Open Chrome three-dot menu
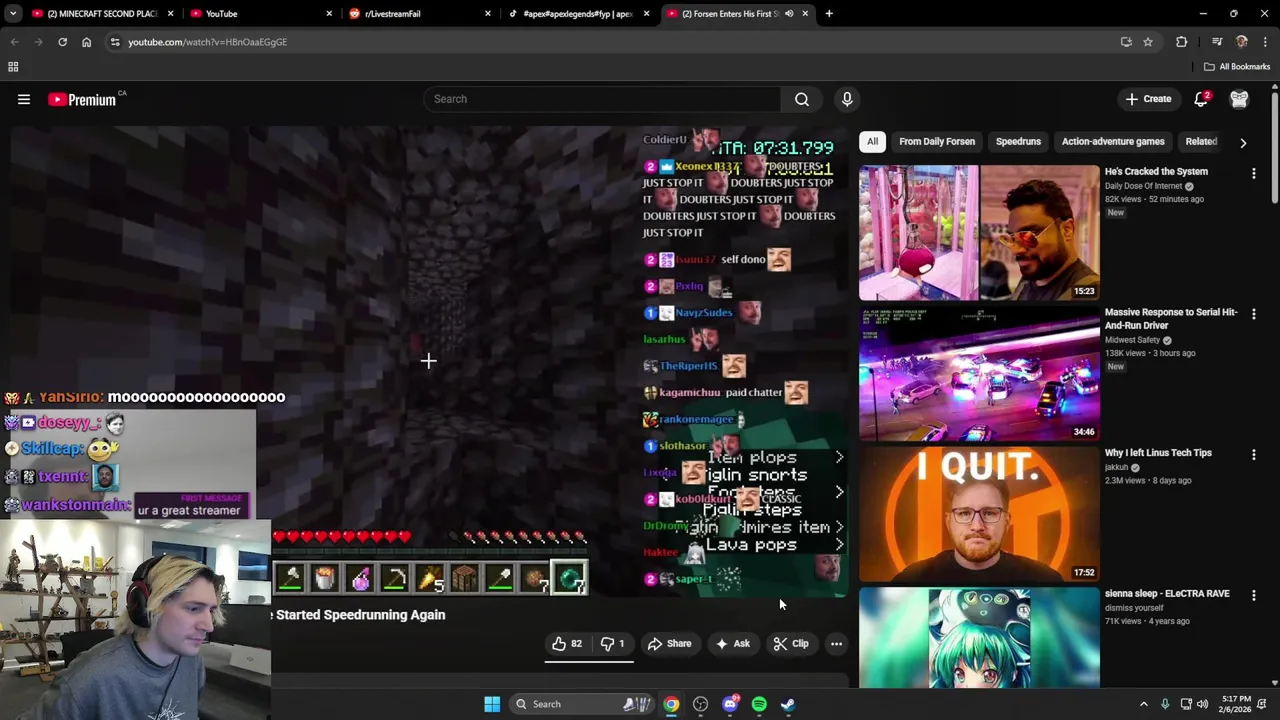Screen dimensions: 1280x720 pyautogui.click(x=1265, y=42)
